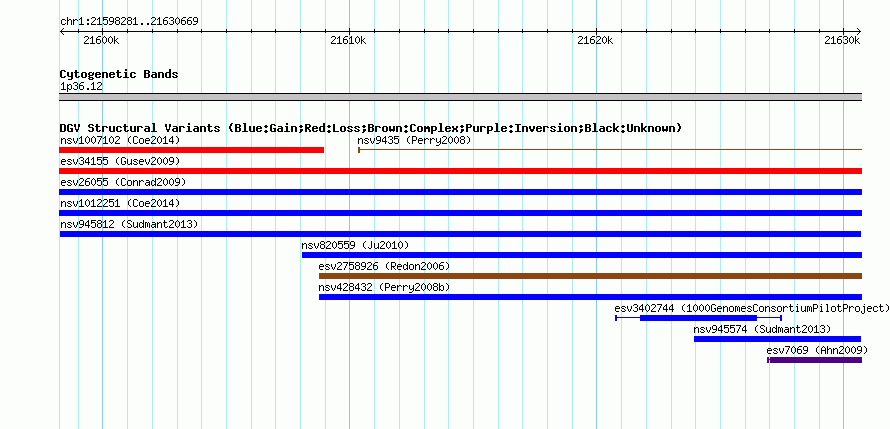Click the gray 1p36.12 cytogenetic band bar
This screenshot has width=890, height=429.
coord(460,97)
